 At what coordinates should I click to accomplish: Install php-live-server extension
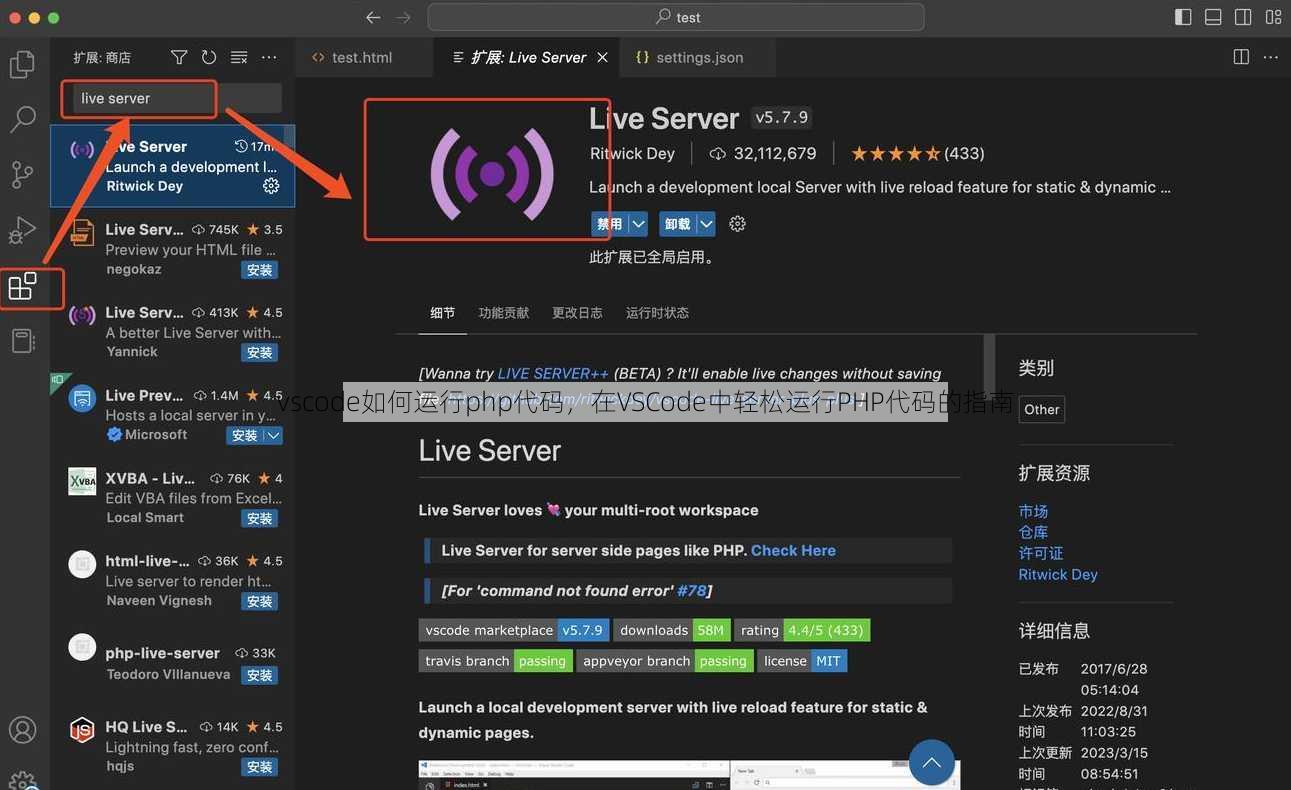point(260,675)
